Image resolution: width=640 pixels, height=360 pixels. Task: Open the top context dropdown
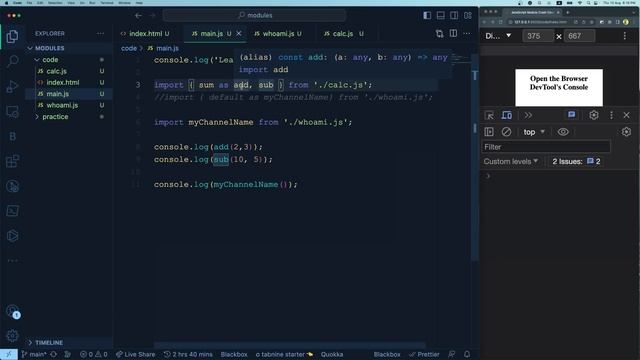pyautogui.click(x=534, y=132)
